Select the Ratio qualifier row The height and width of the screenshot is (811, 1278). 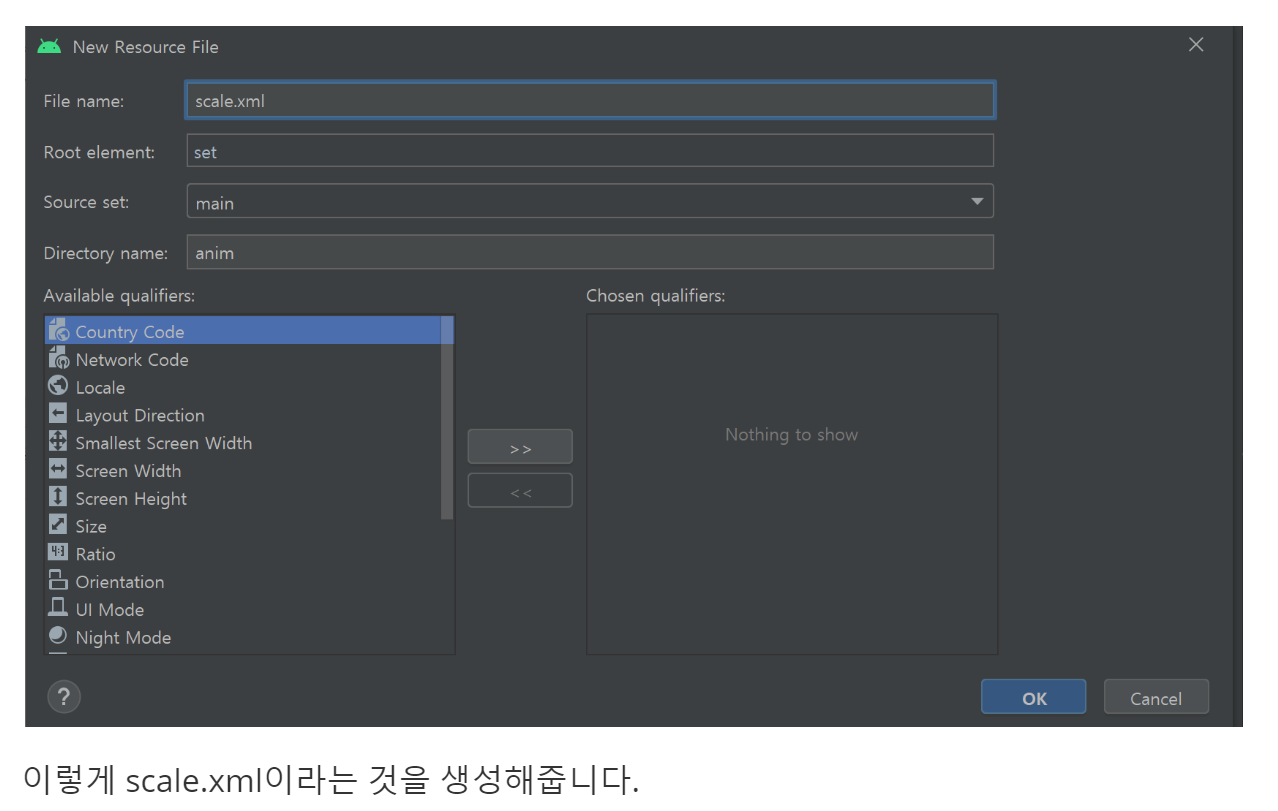coord(243,554)
